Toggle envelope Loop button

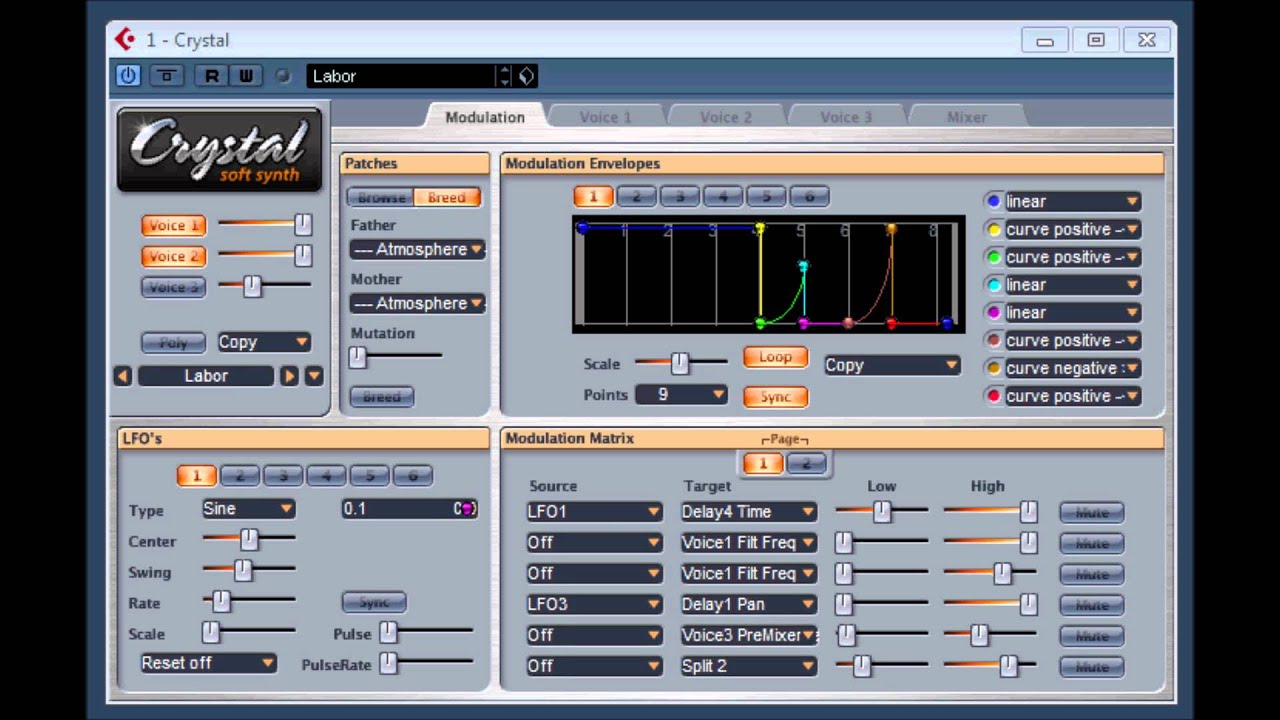coord(775,357)
